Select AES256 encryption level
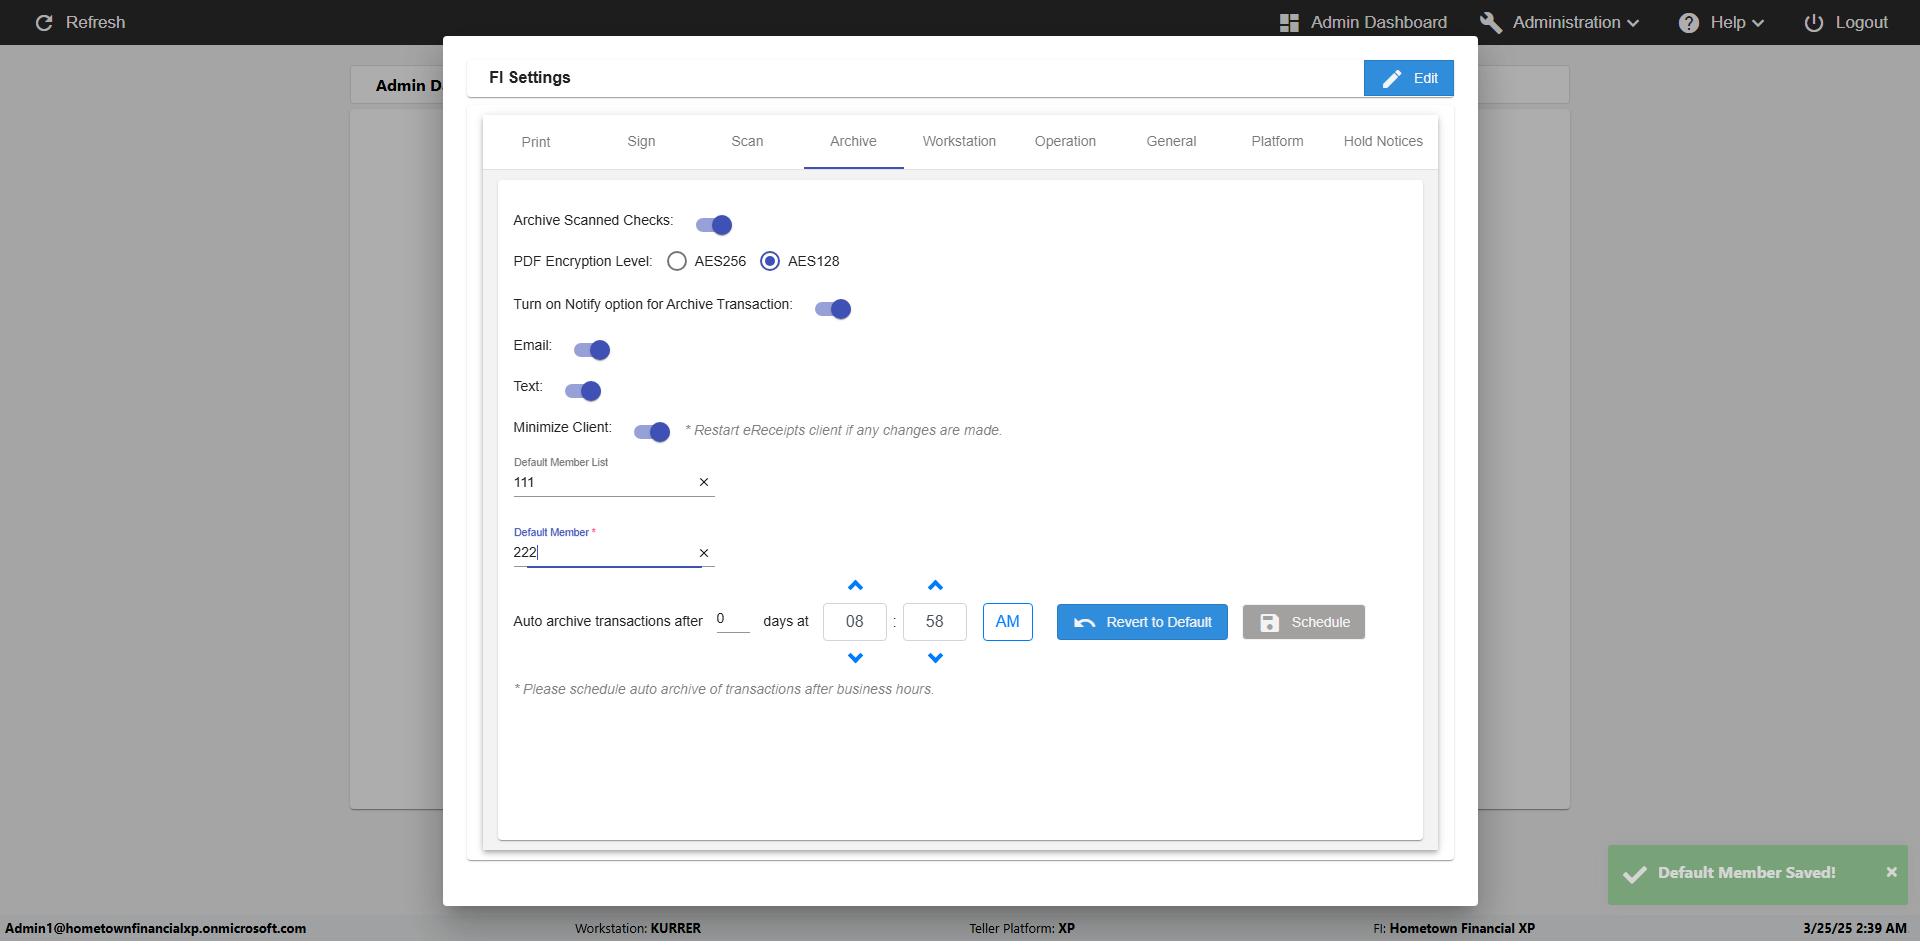This screenshot has height=941, width=1920. pyautogui.click(x=677, y=261)
